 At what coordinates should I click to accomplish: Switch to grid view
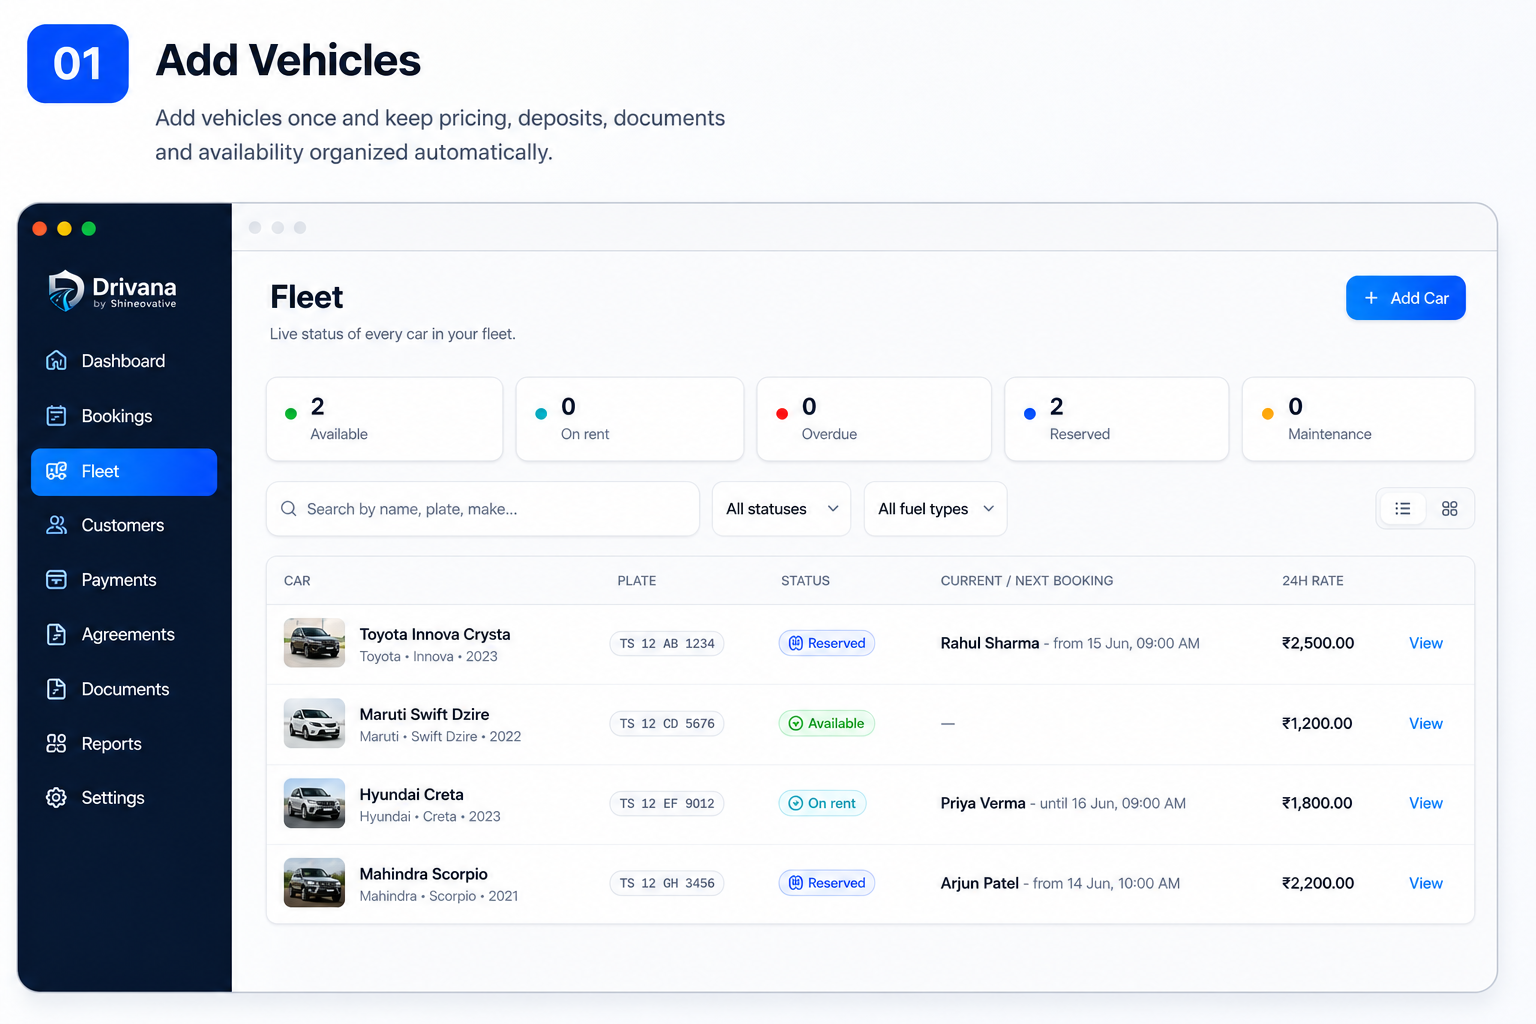click(x=1449, y=509)
